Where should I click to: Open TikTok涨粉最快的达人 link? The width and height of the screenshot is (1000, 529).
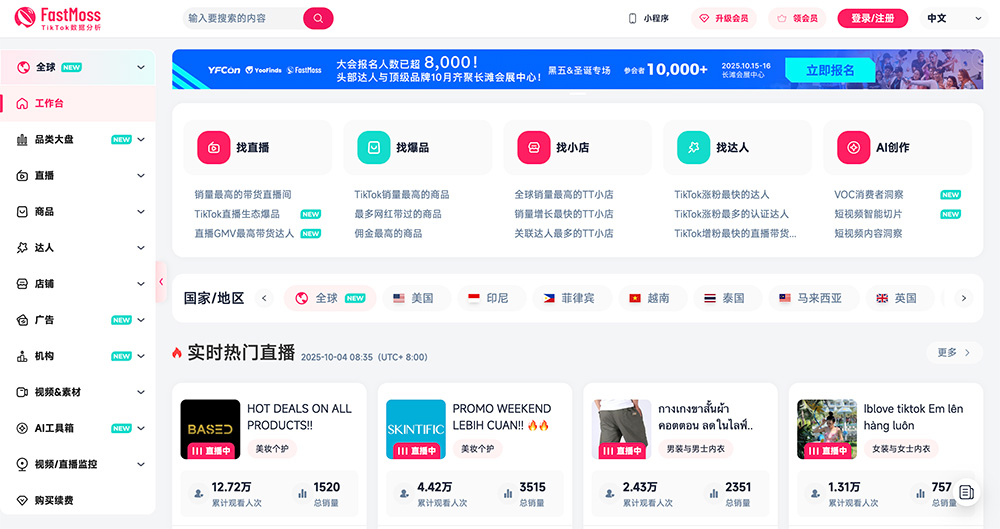722,195
